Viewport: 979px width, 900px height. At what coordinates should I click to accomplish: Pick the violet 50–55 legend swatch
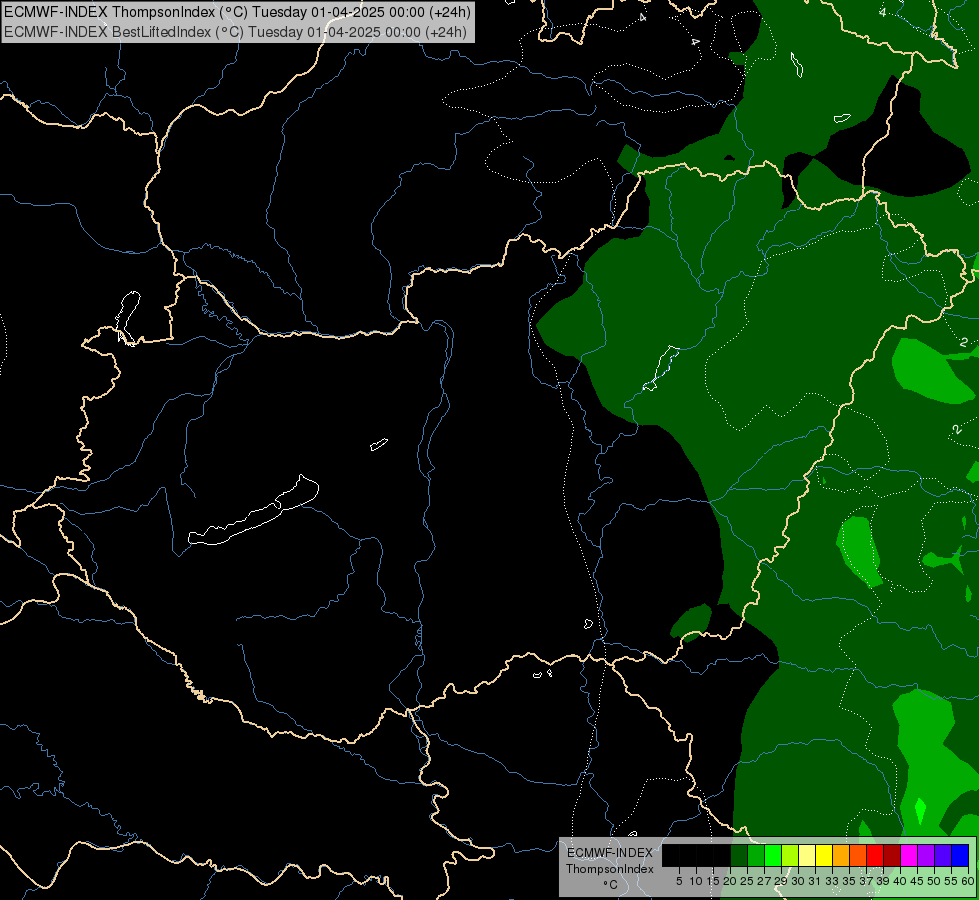(943, 855)
